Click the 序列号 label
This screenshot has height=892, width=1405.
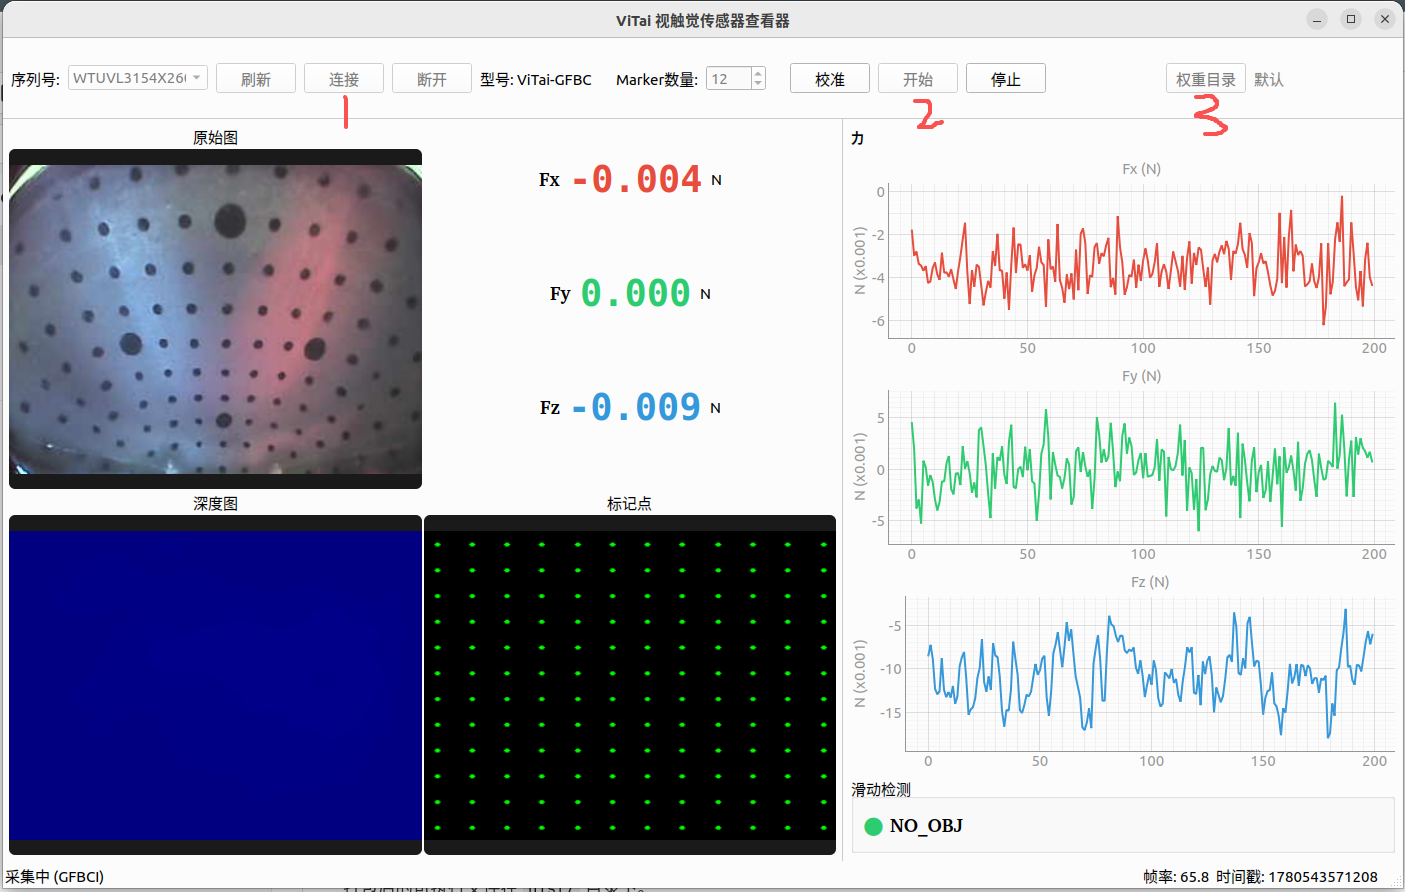click(x=35, y=79)
